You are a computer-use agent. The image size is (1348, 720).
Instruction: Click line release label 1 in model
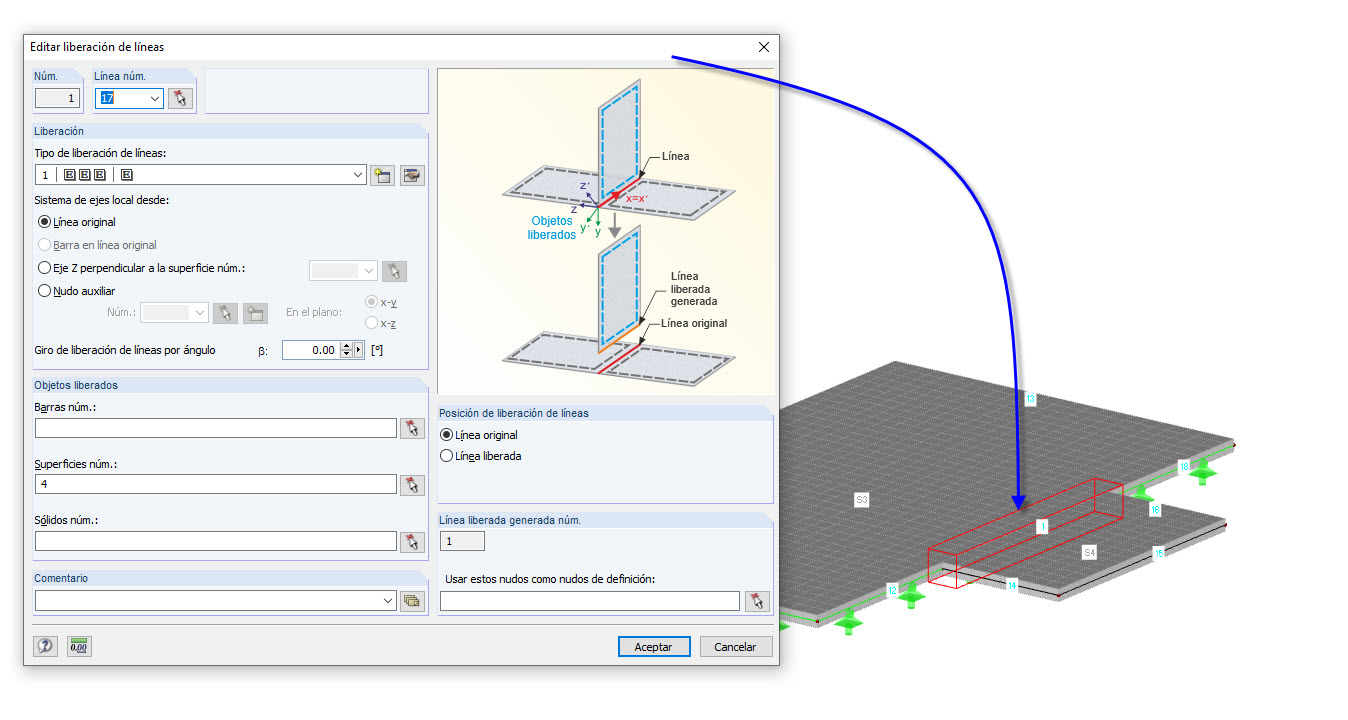1042,526
